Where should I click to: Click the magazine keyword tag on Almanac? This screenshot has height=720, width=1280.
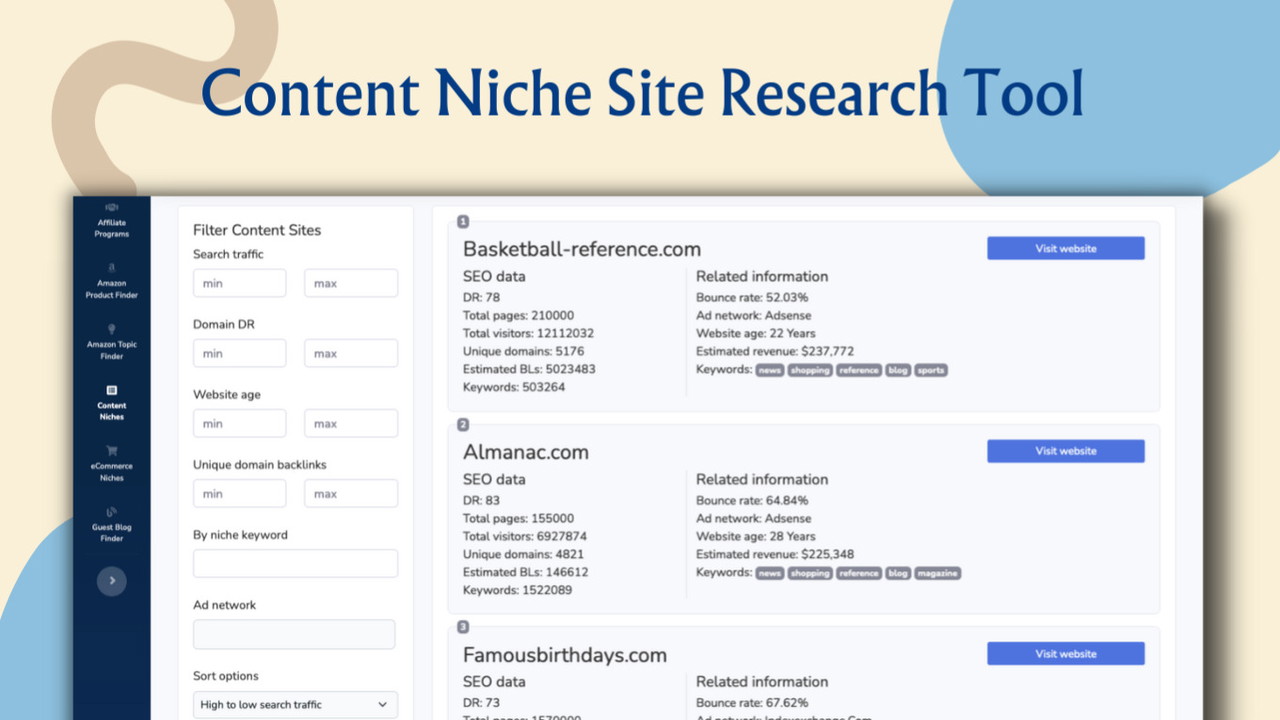[937, 574]
